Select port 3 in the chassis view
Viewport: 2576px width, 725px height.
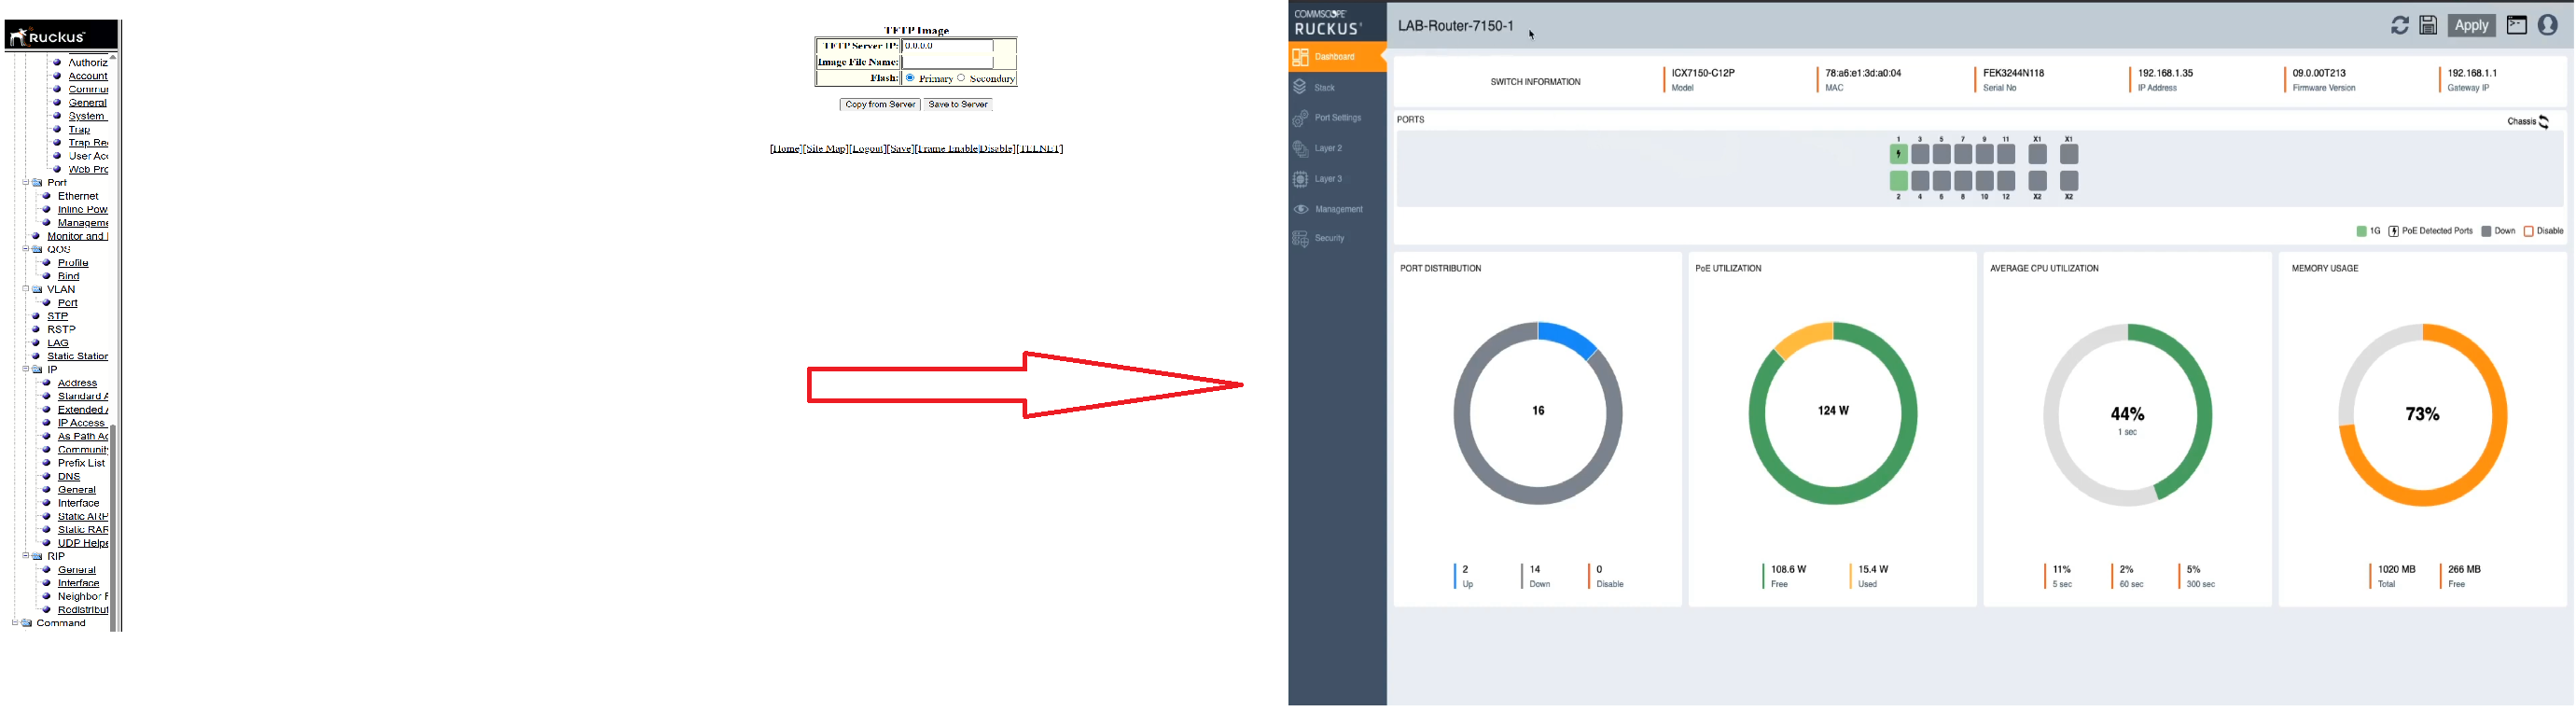1920,154
